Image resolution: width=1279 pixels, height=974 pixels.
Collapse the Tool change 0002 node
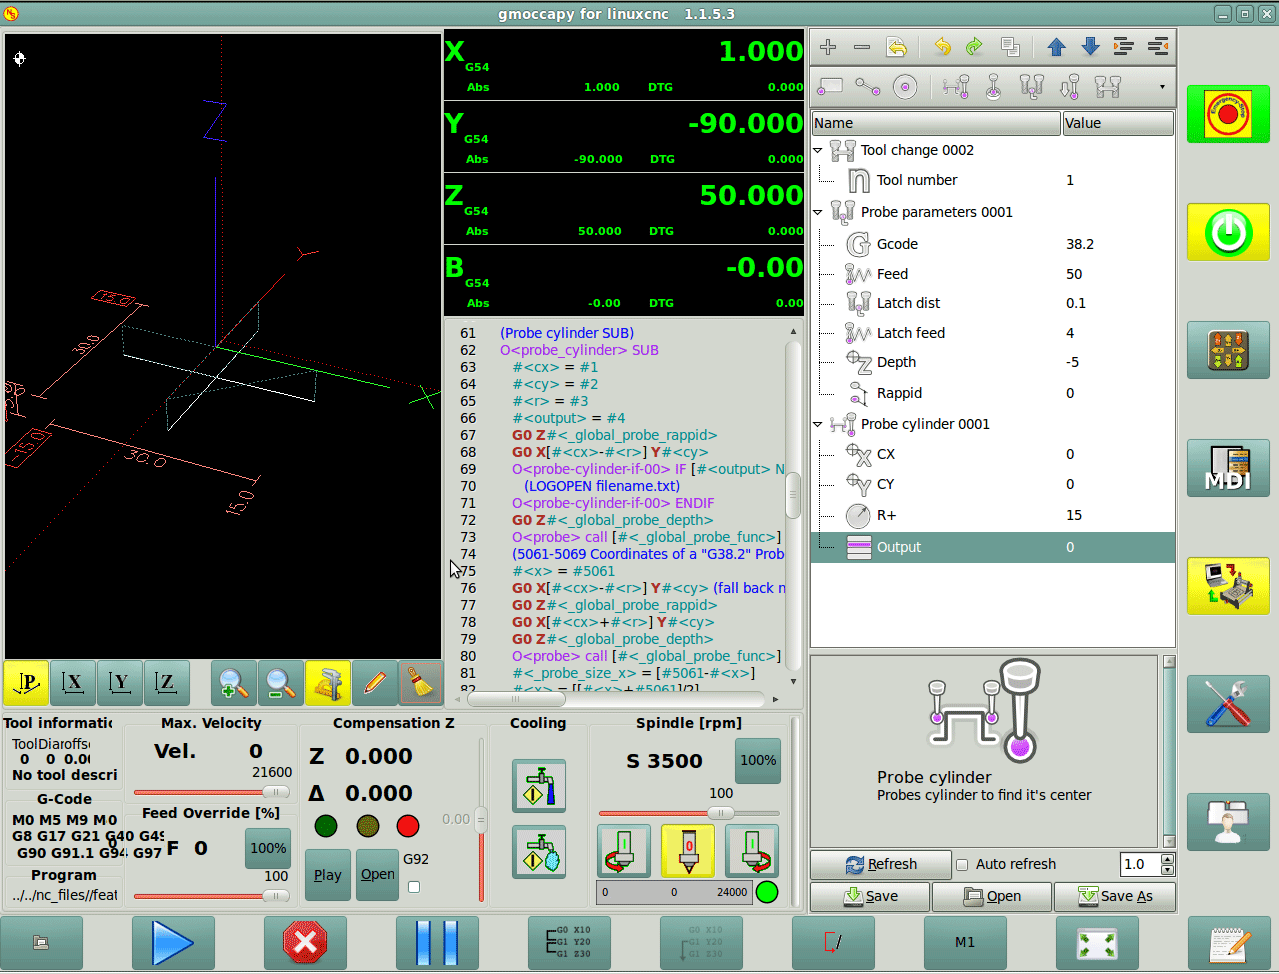click(818, 150)
